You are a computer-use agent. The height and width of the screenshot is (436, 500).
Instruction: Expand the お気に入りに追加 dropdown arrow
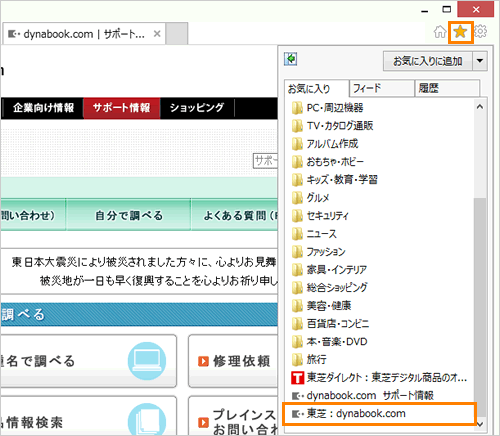[x=480, y=61]
